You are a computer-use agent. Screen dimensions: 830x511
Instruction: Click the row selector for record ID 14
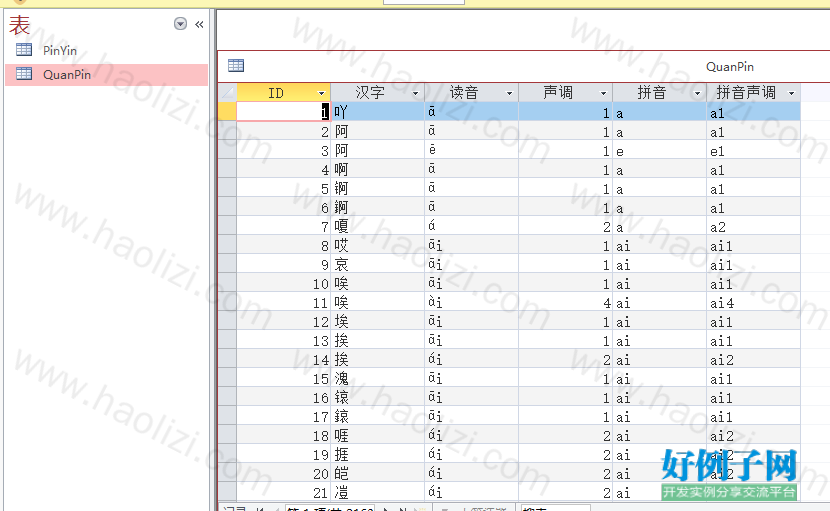pyautogui.click(x=228, y=360)
